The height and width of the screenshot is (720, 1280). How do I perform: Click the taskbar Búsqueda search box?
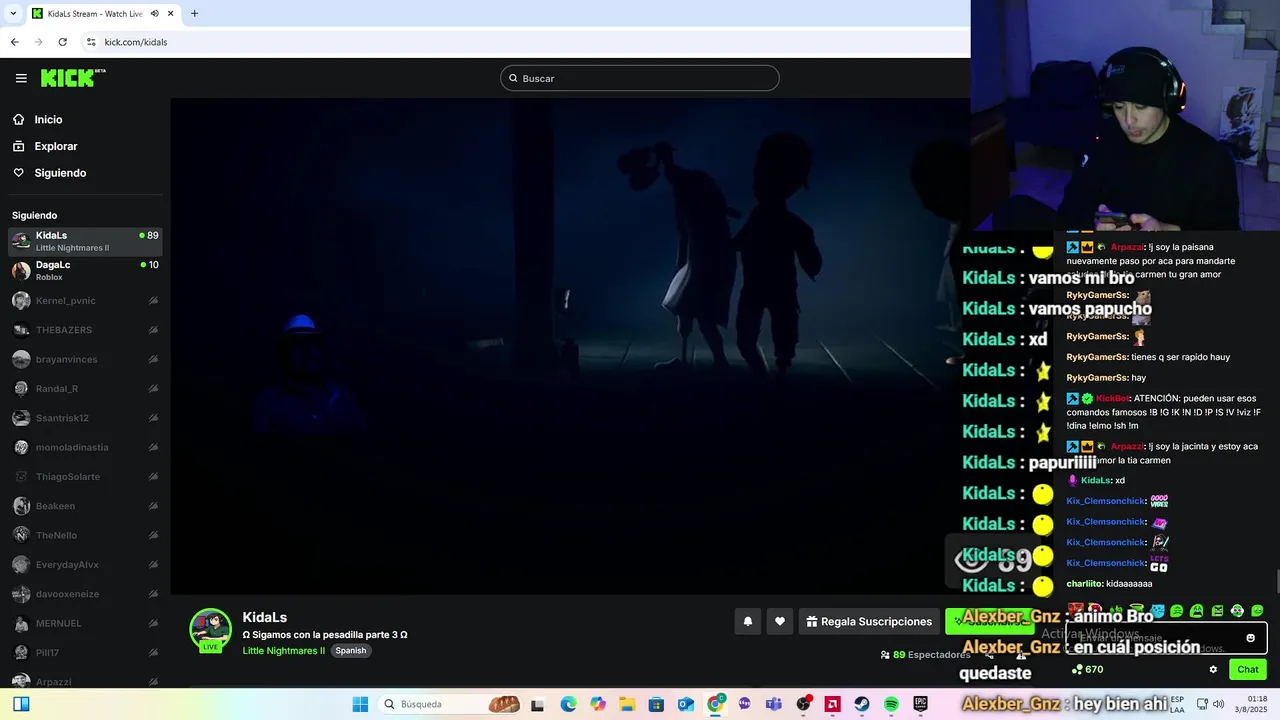click(450, 704)
